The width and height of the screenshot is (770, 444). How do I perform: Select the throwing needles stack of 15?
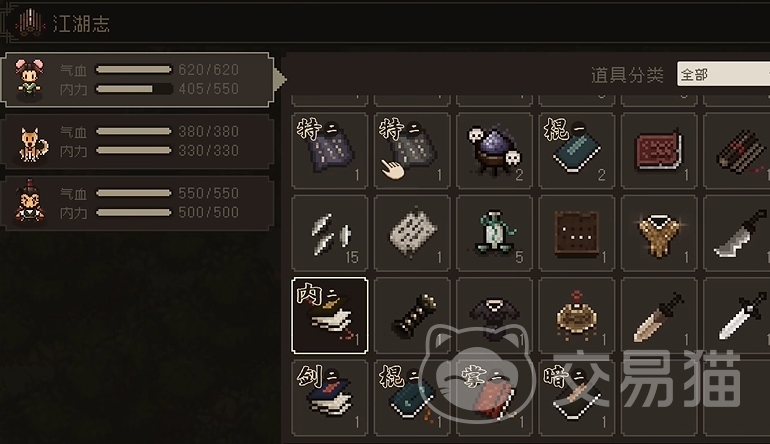(x=330, y=233)
